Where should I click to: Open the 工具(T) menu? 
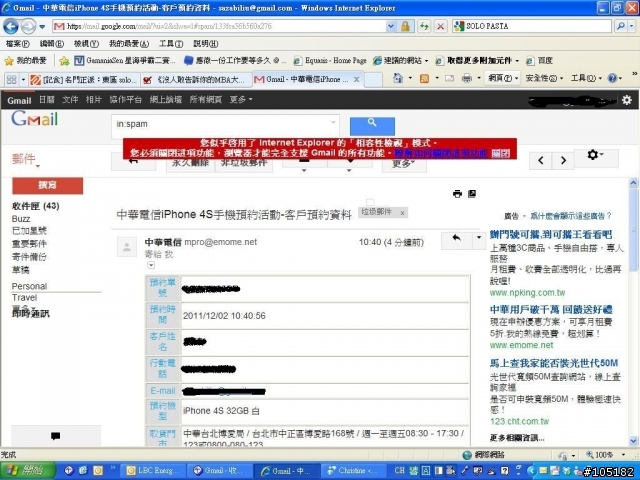point(171,44)
